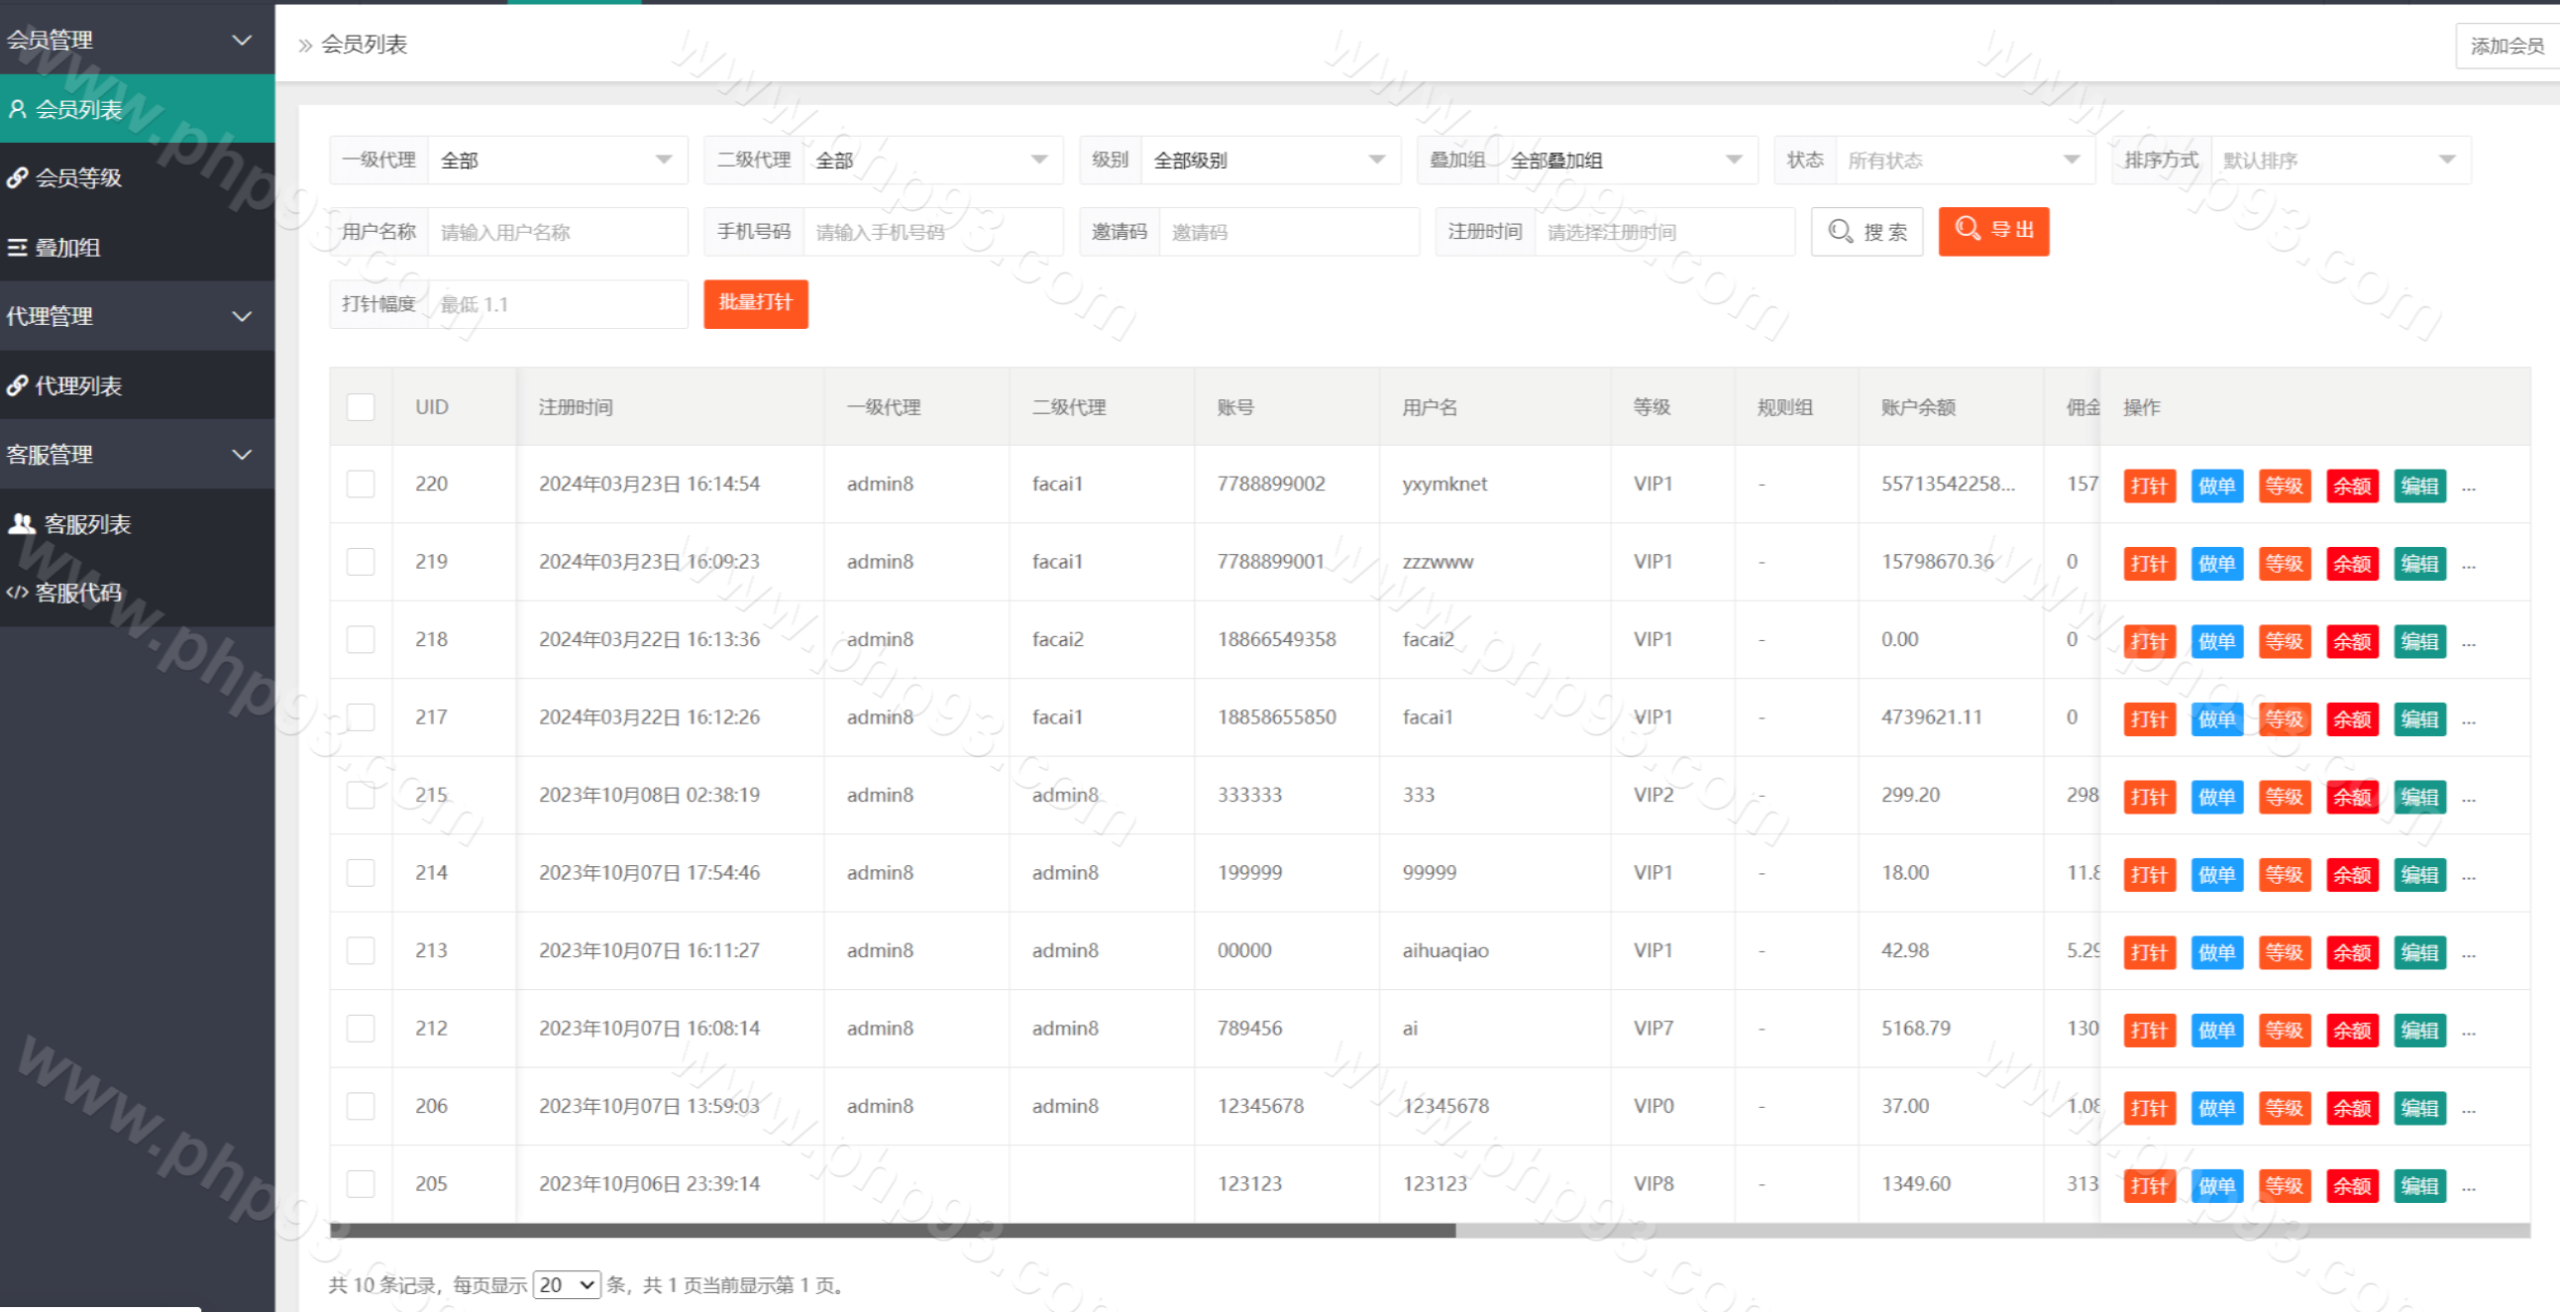Click the export button magnifier icon

(x=1967, y=229)
